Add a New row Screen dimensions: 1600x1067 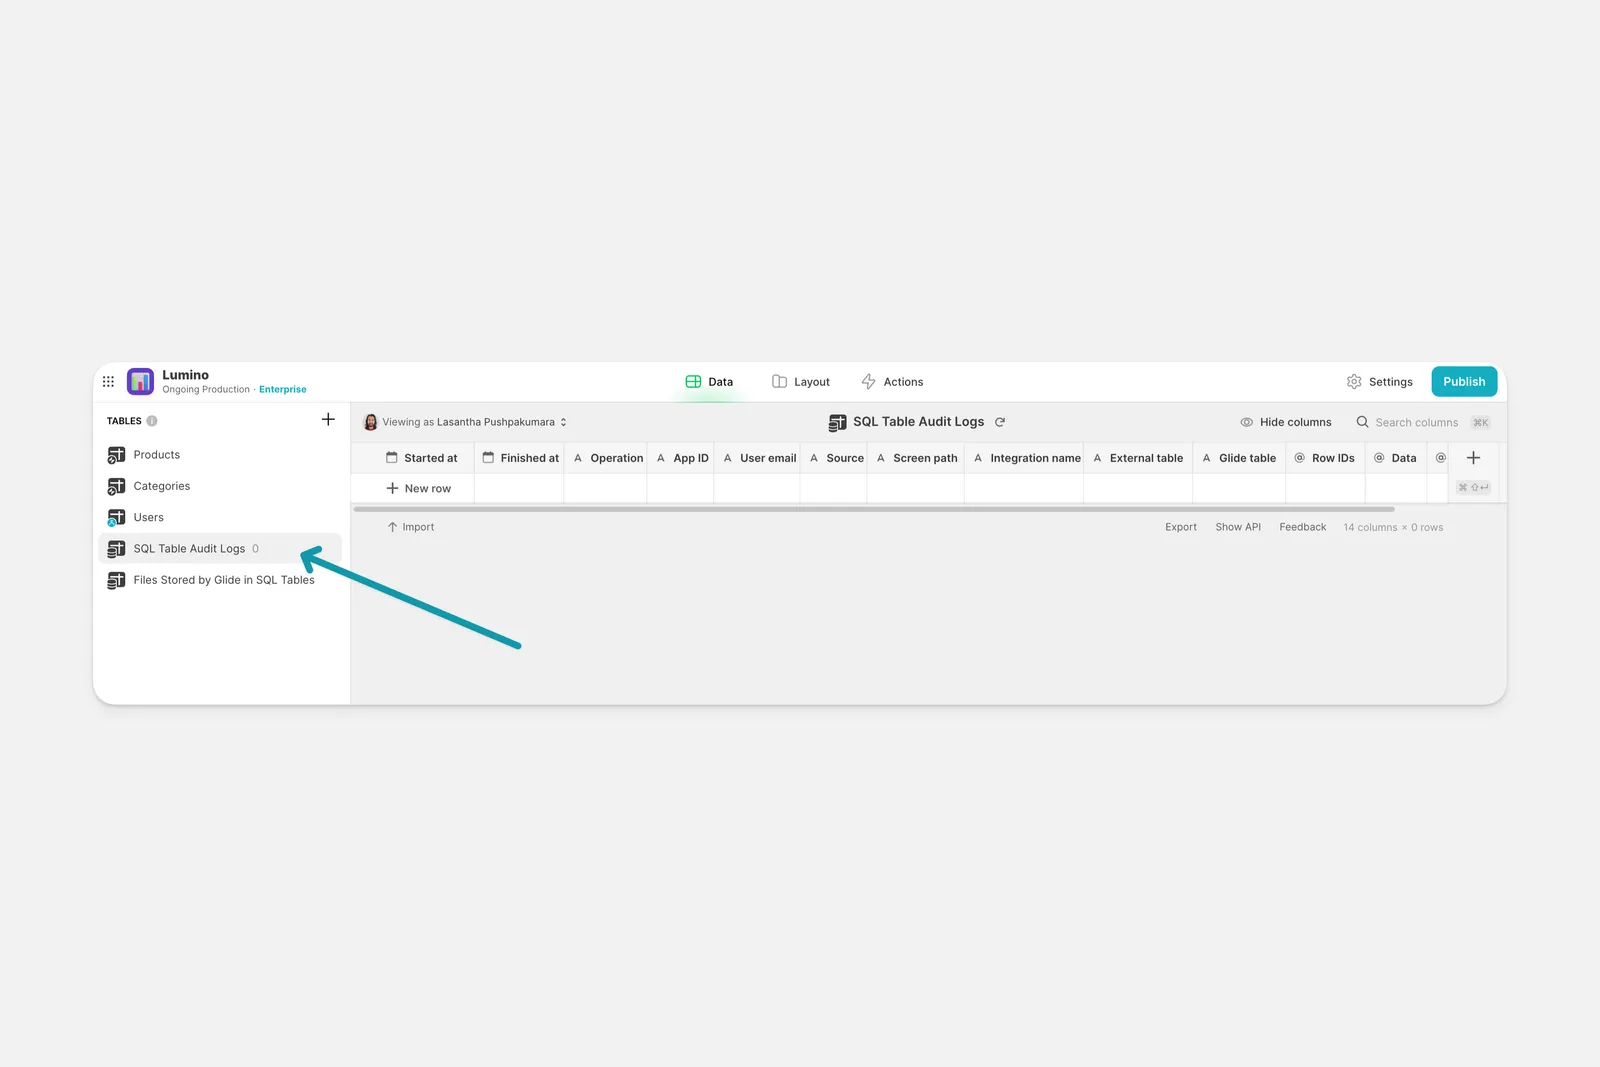(418, 488)
